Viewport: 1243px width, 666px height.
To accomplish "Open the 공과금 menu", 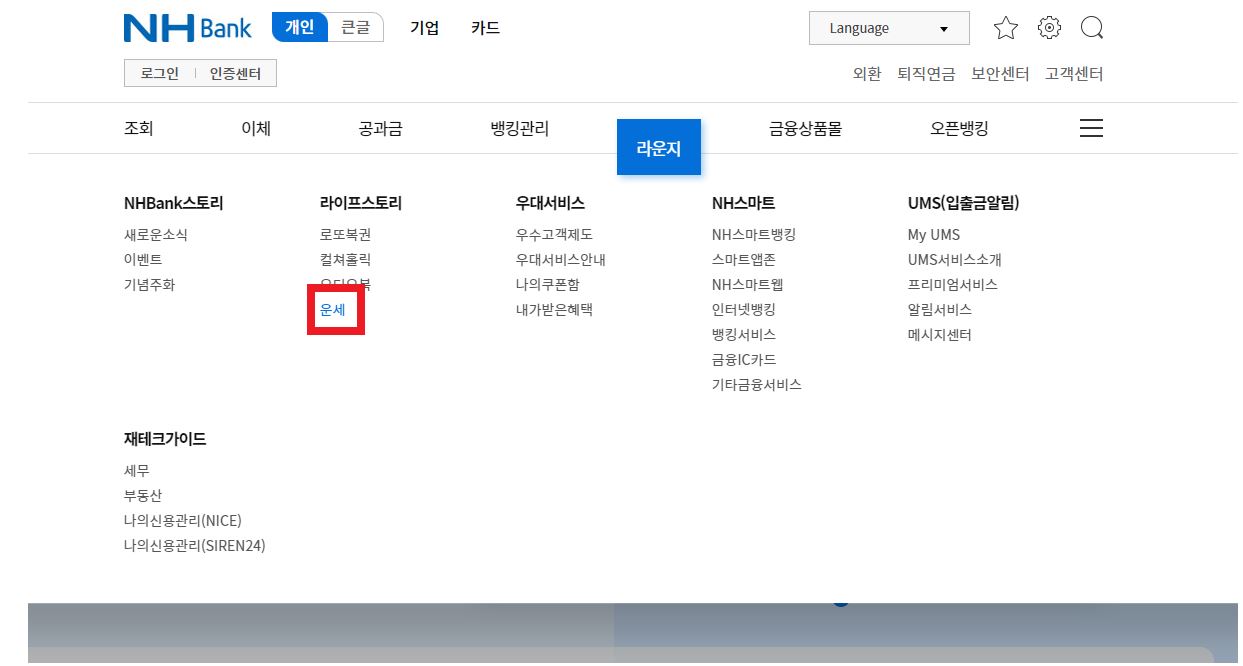I will click(x=381, y=128).
